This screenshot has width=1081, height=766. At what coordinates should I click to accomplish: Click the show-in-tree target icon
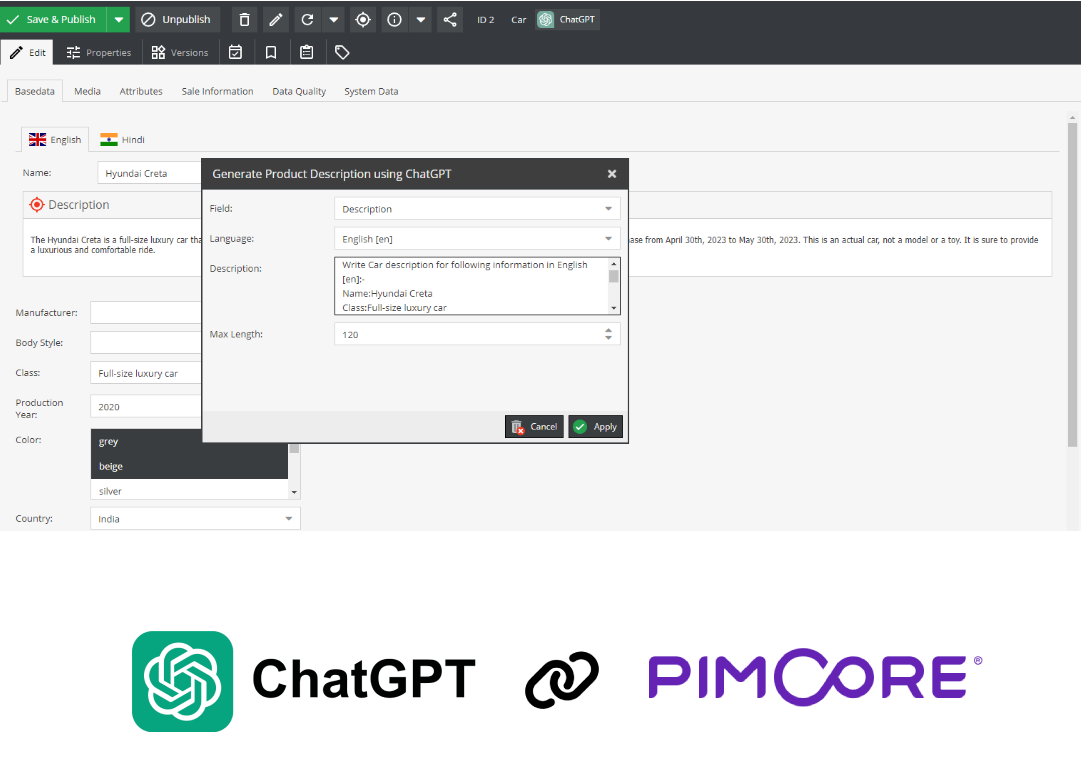(363, 19)
